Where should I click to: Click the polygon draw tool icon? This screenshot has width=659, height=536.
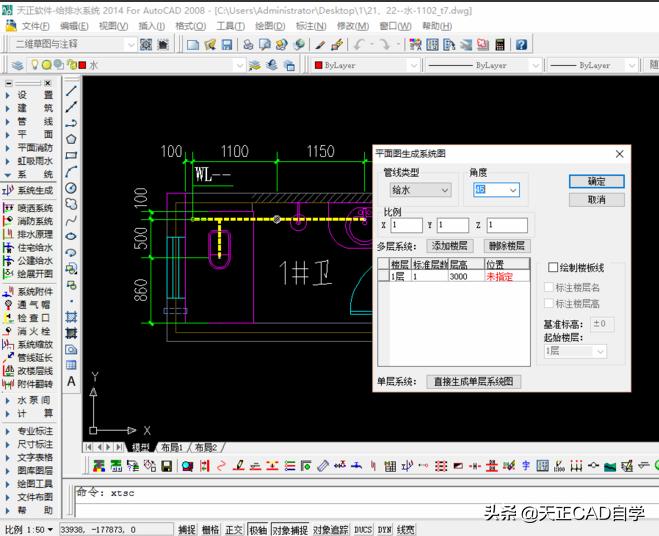point(72,139)
